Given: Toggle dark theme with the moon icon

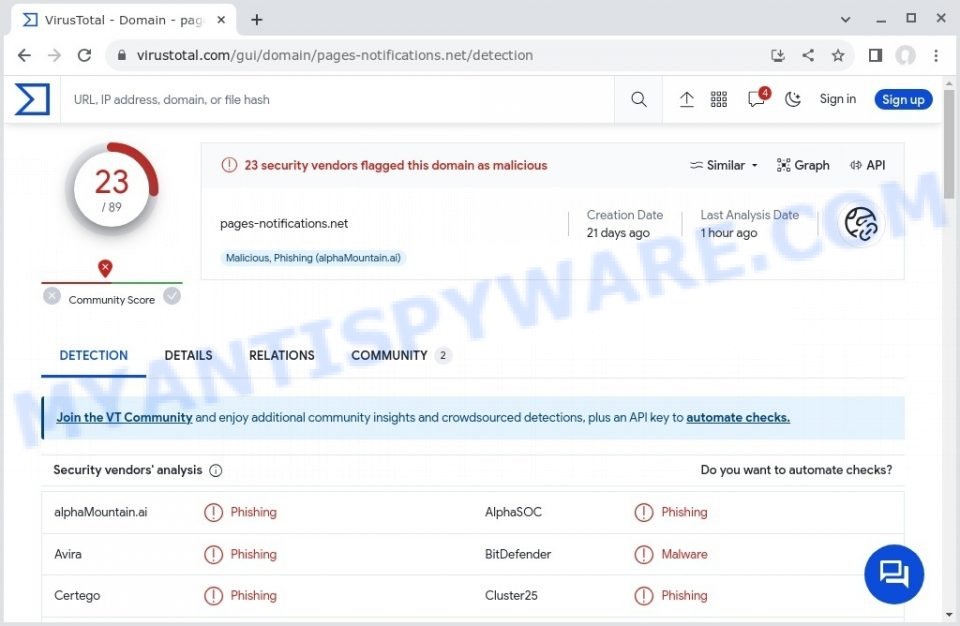Looking at the screenshot, I should click(x=792, y=99).
